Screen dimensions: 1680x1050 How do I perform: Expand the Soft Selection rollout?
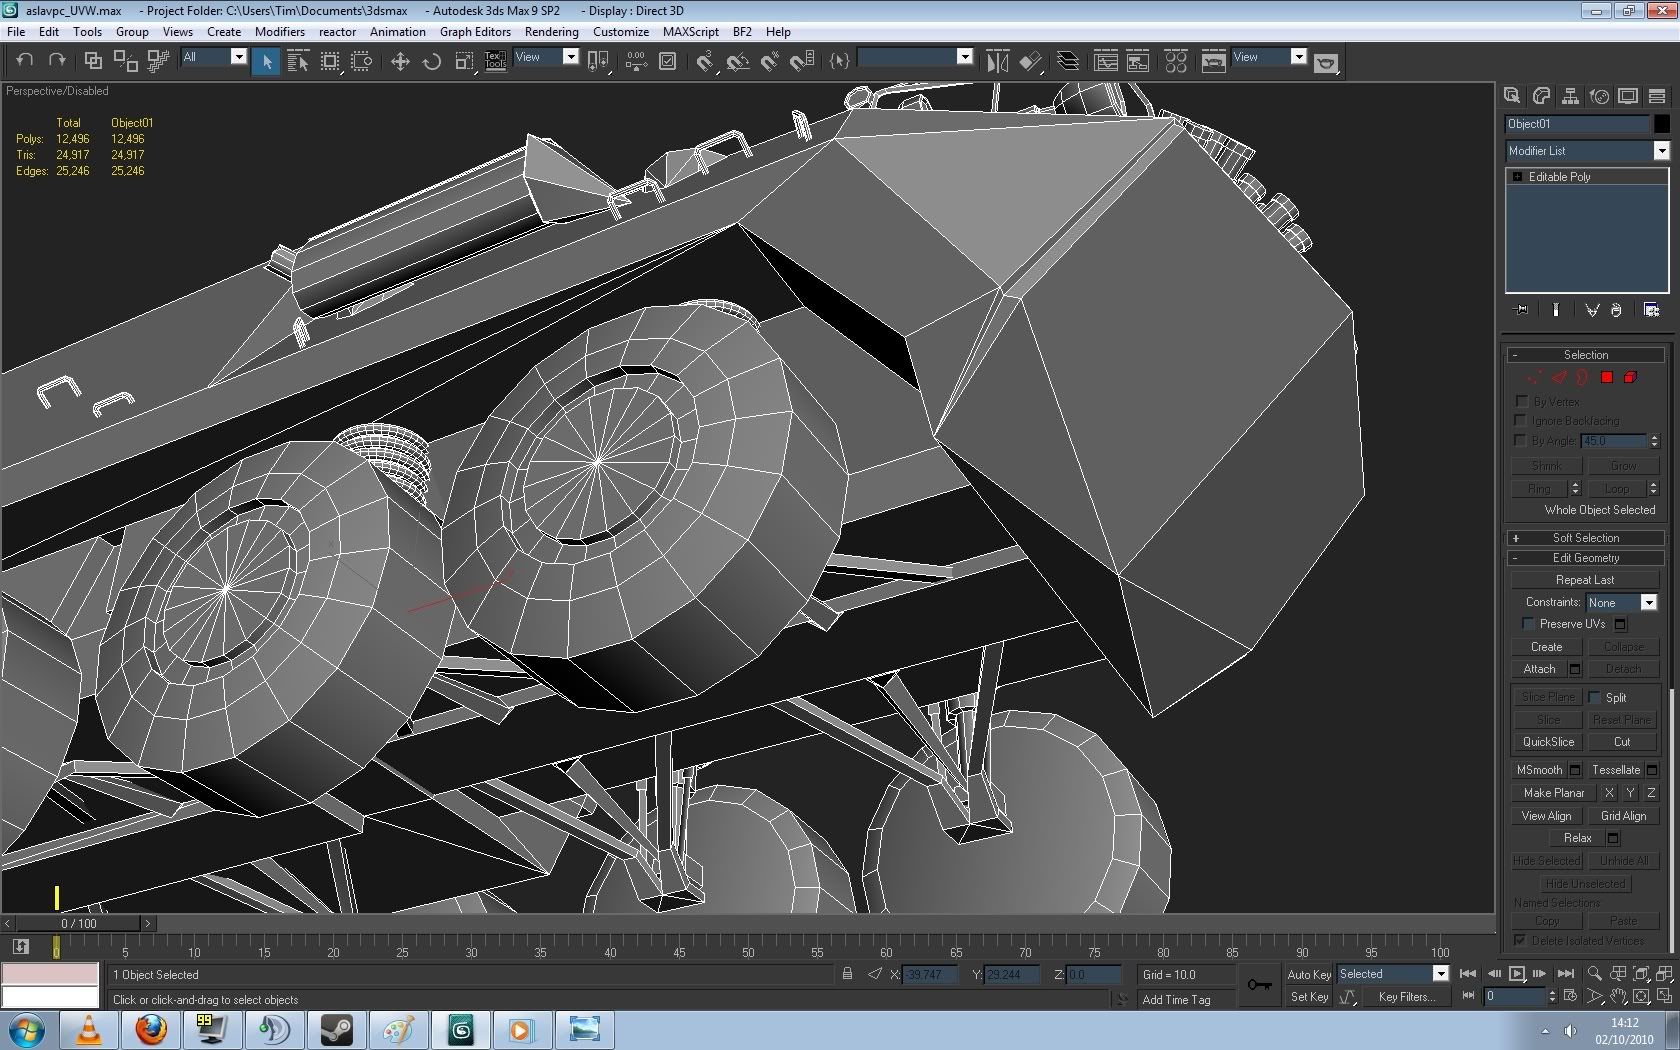(1586, 538)
